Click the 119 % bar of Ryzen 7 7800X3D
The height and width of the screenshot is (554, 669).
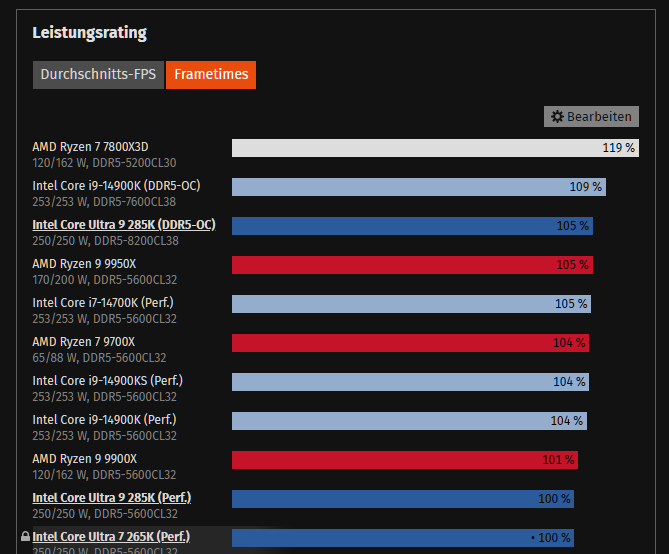(x=435, y=148)
